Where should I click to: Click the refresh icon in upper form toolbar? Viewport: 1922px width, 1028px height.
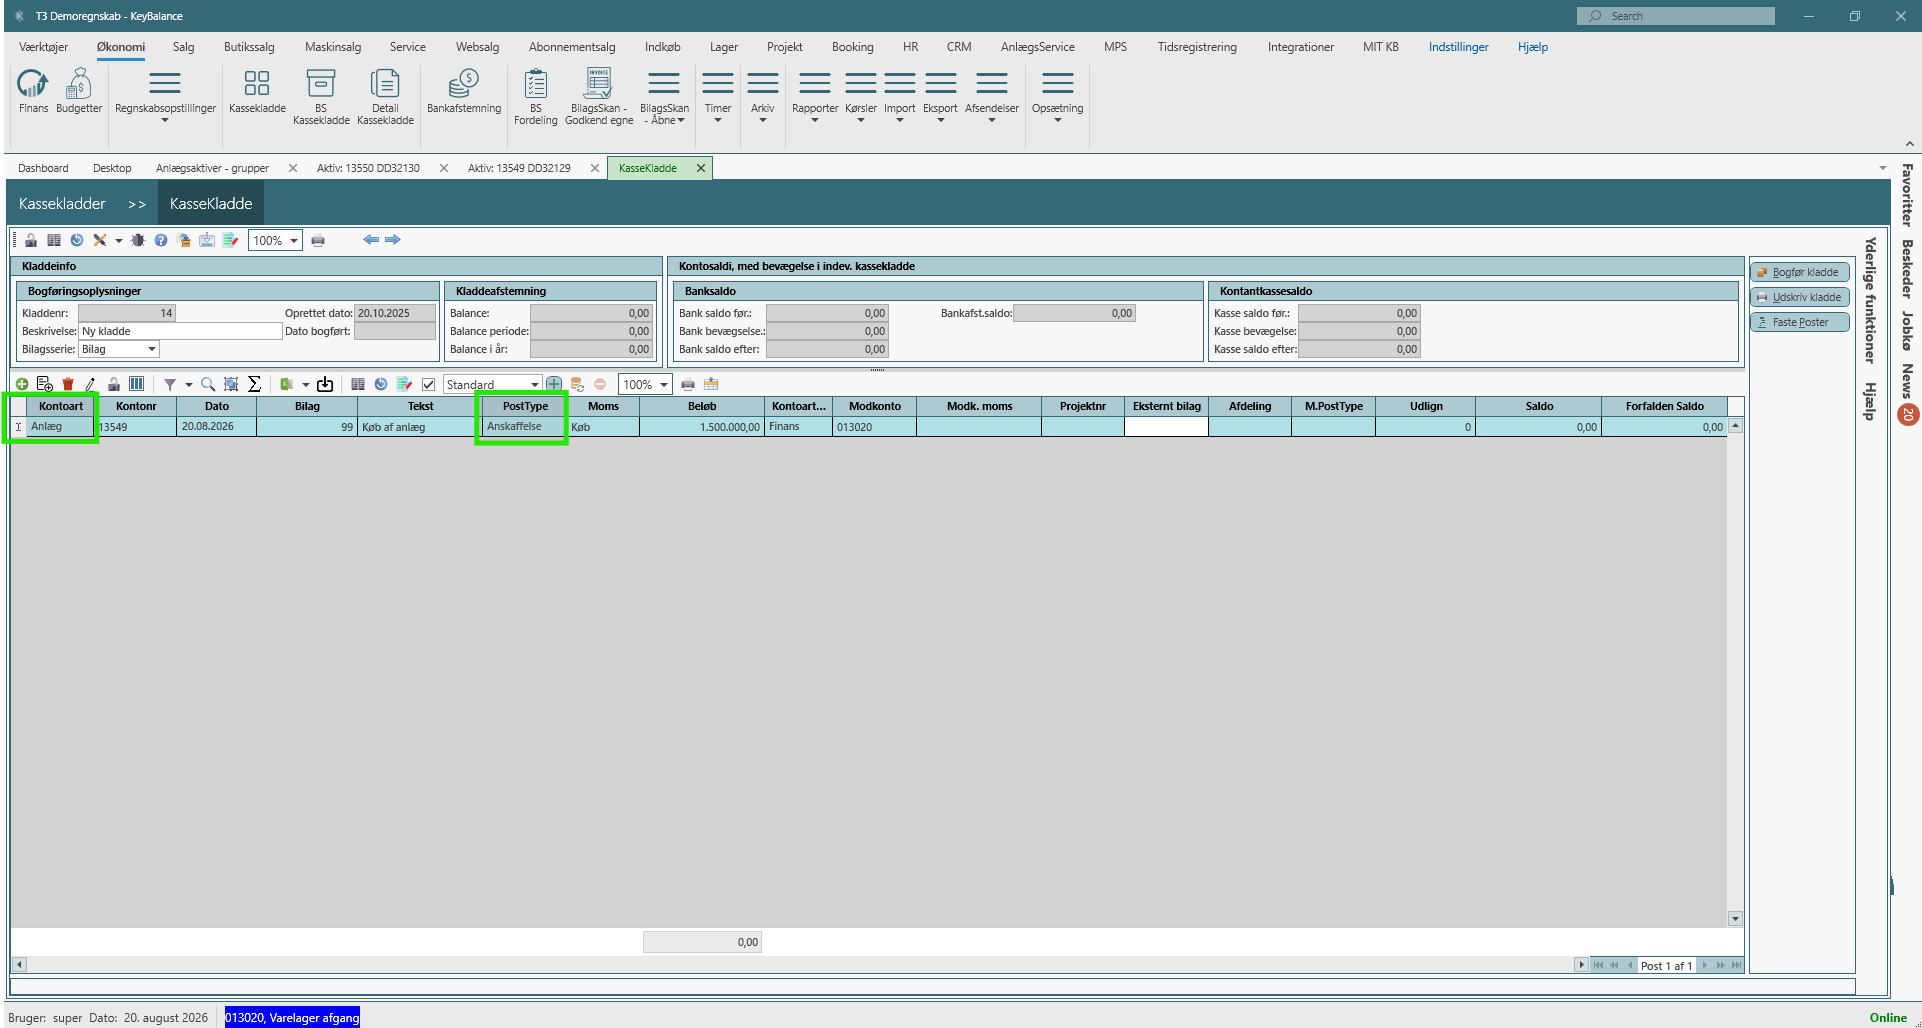[77, 240]
